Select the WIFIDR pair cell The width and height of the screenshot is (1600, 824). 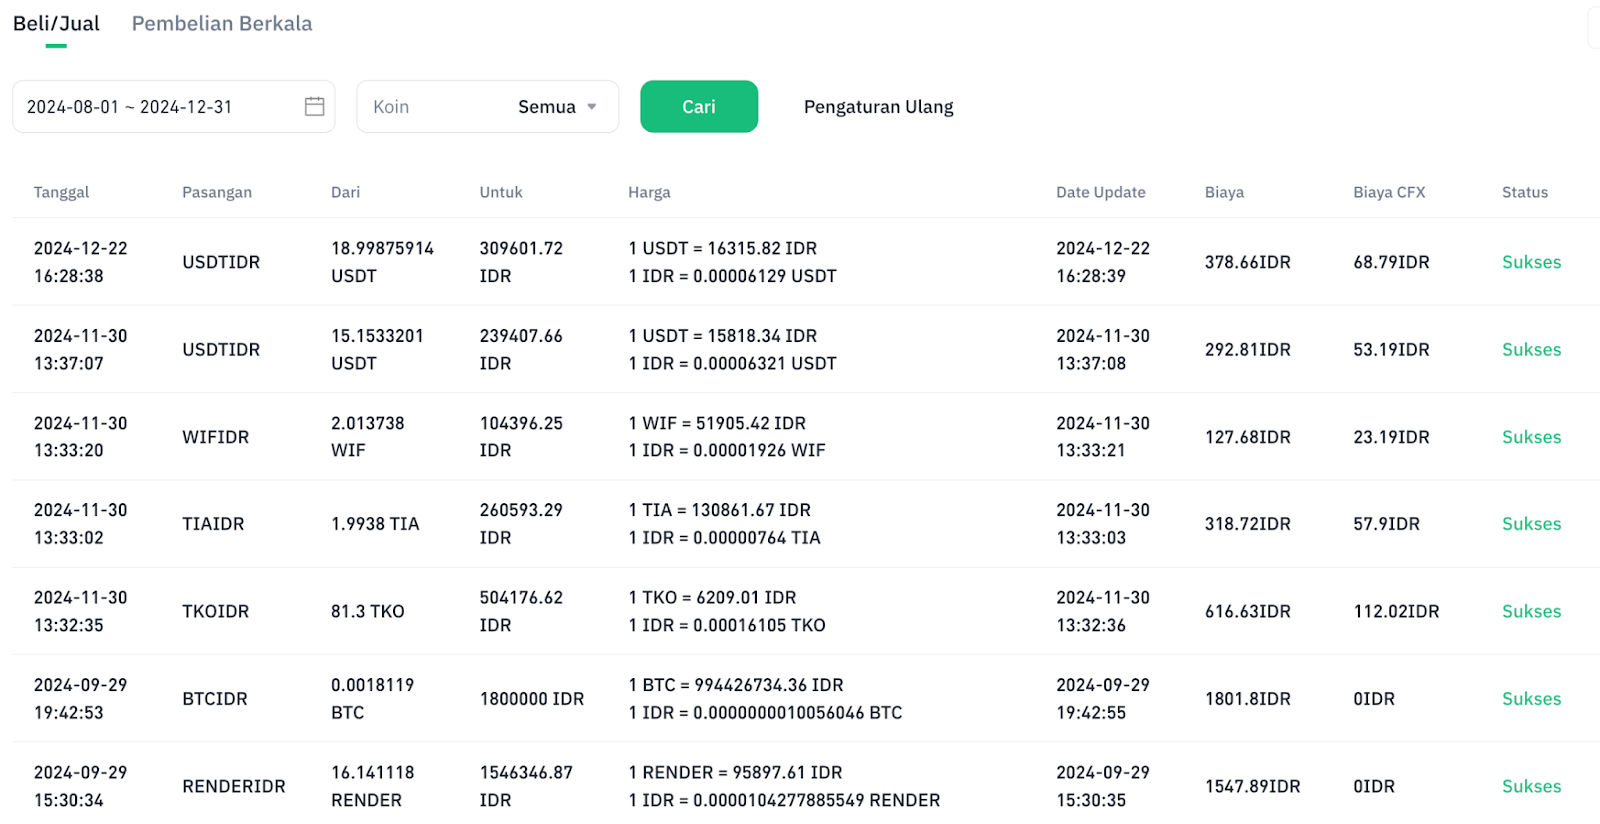click(x=216, y=437)
